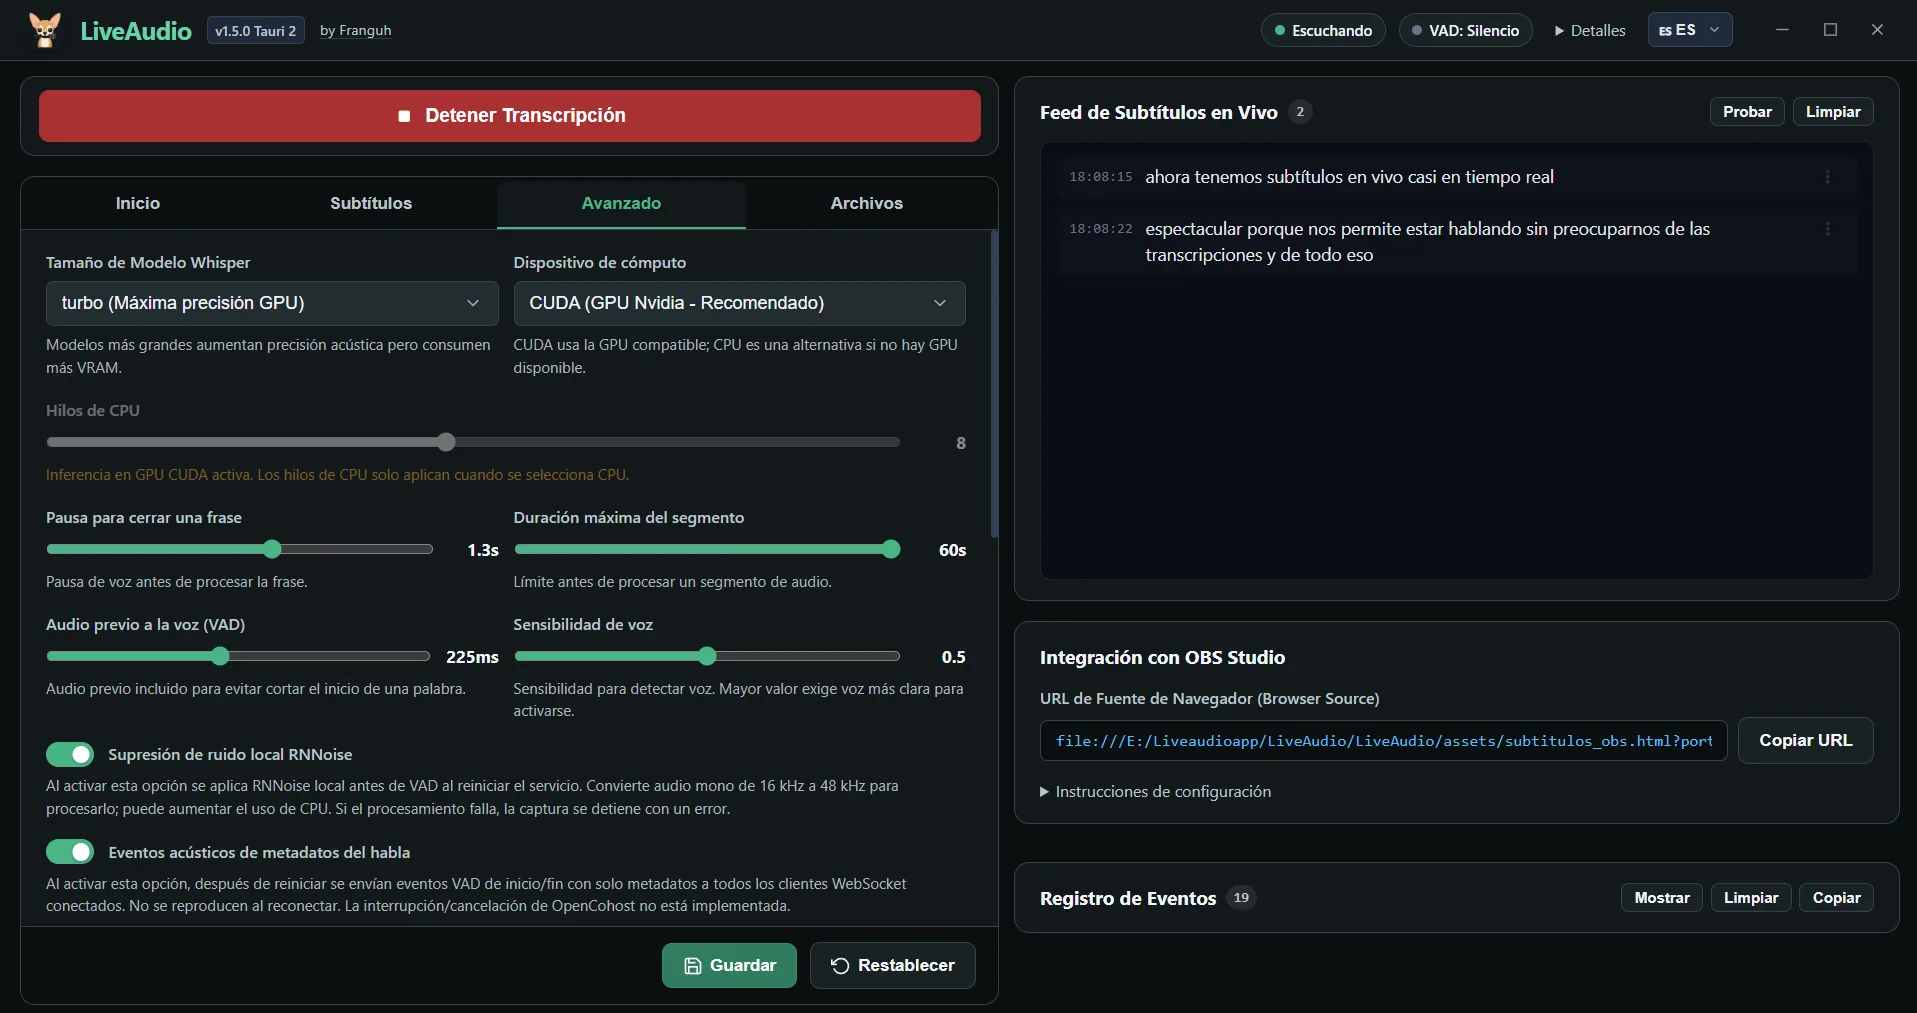The image size is (1917, 1013).
Task: Toggle speech metadata acoustic events switch
Action: coord(70,852)
